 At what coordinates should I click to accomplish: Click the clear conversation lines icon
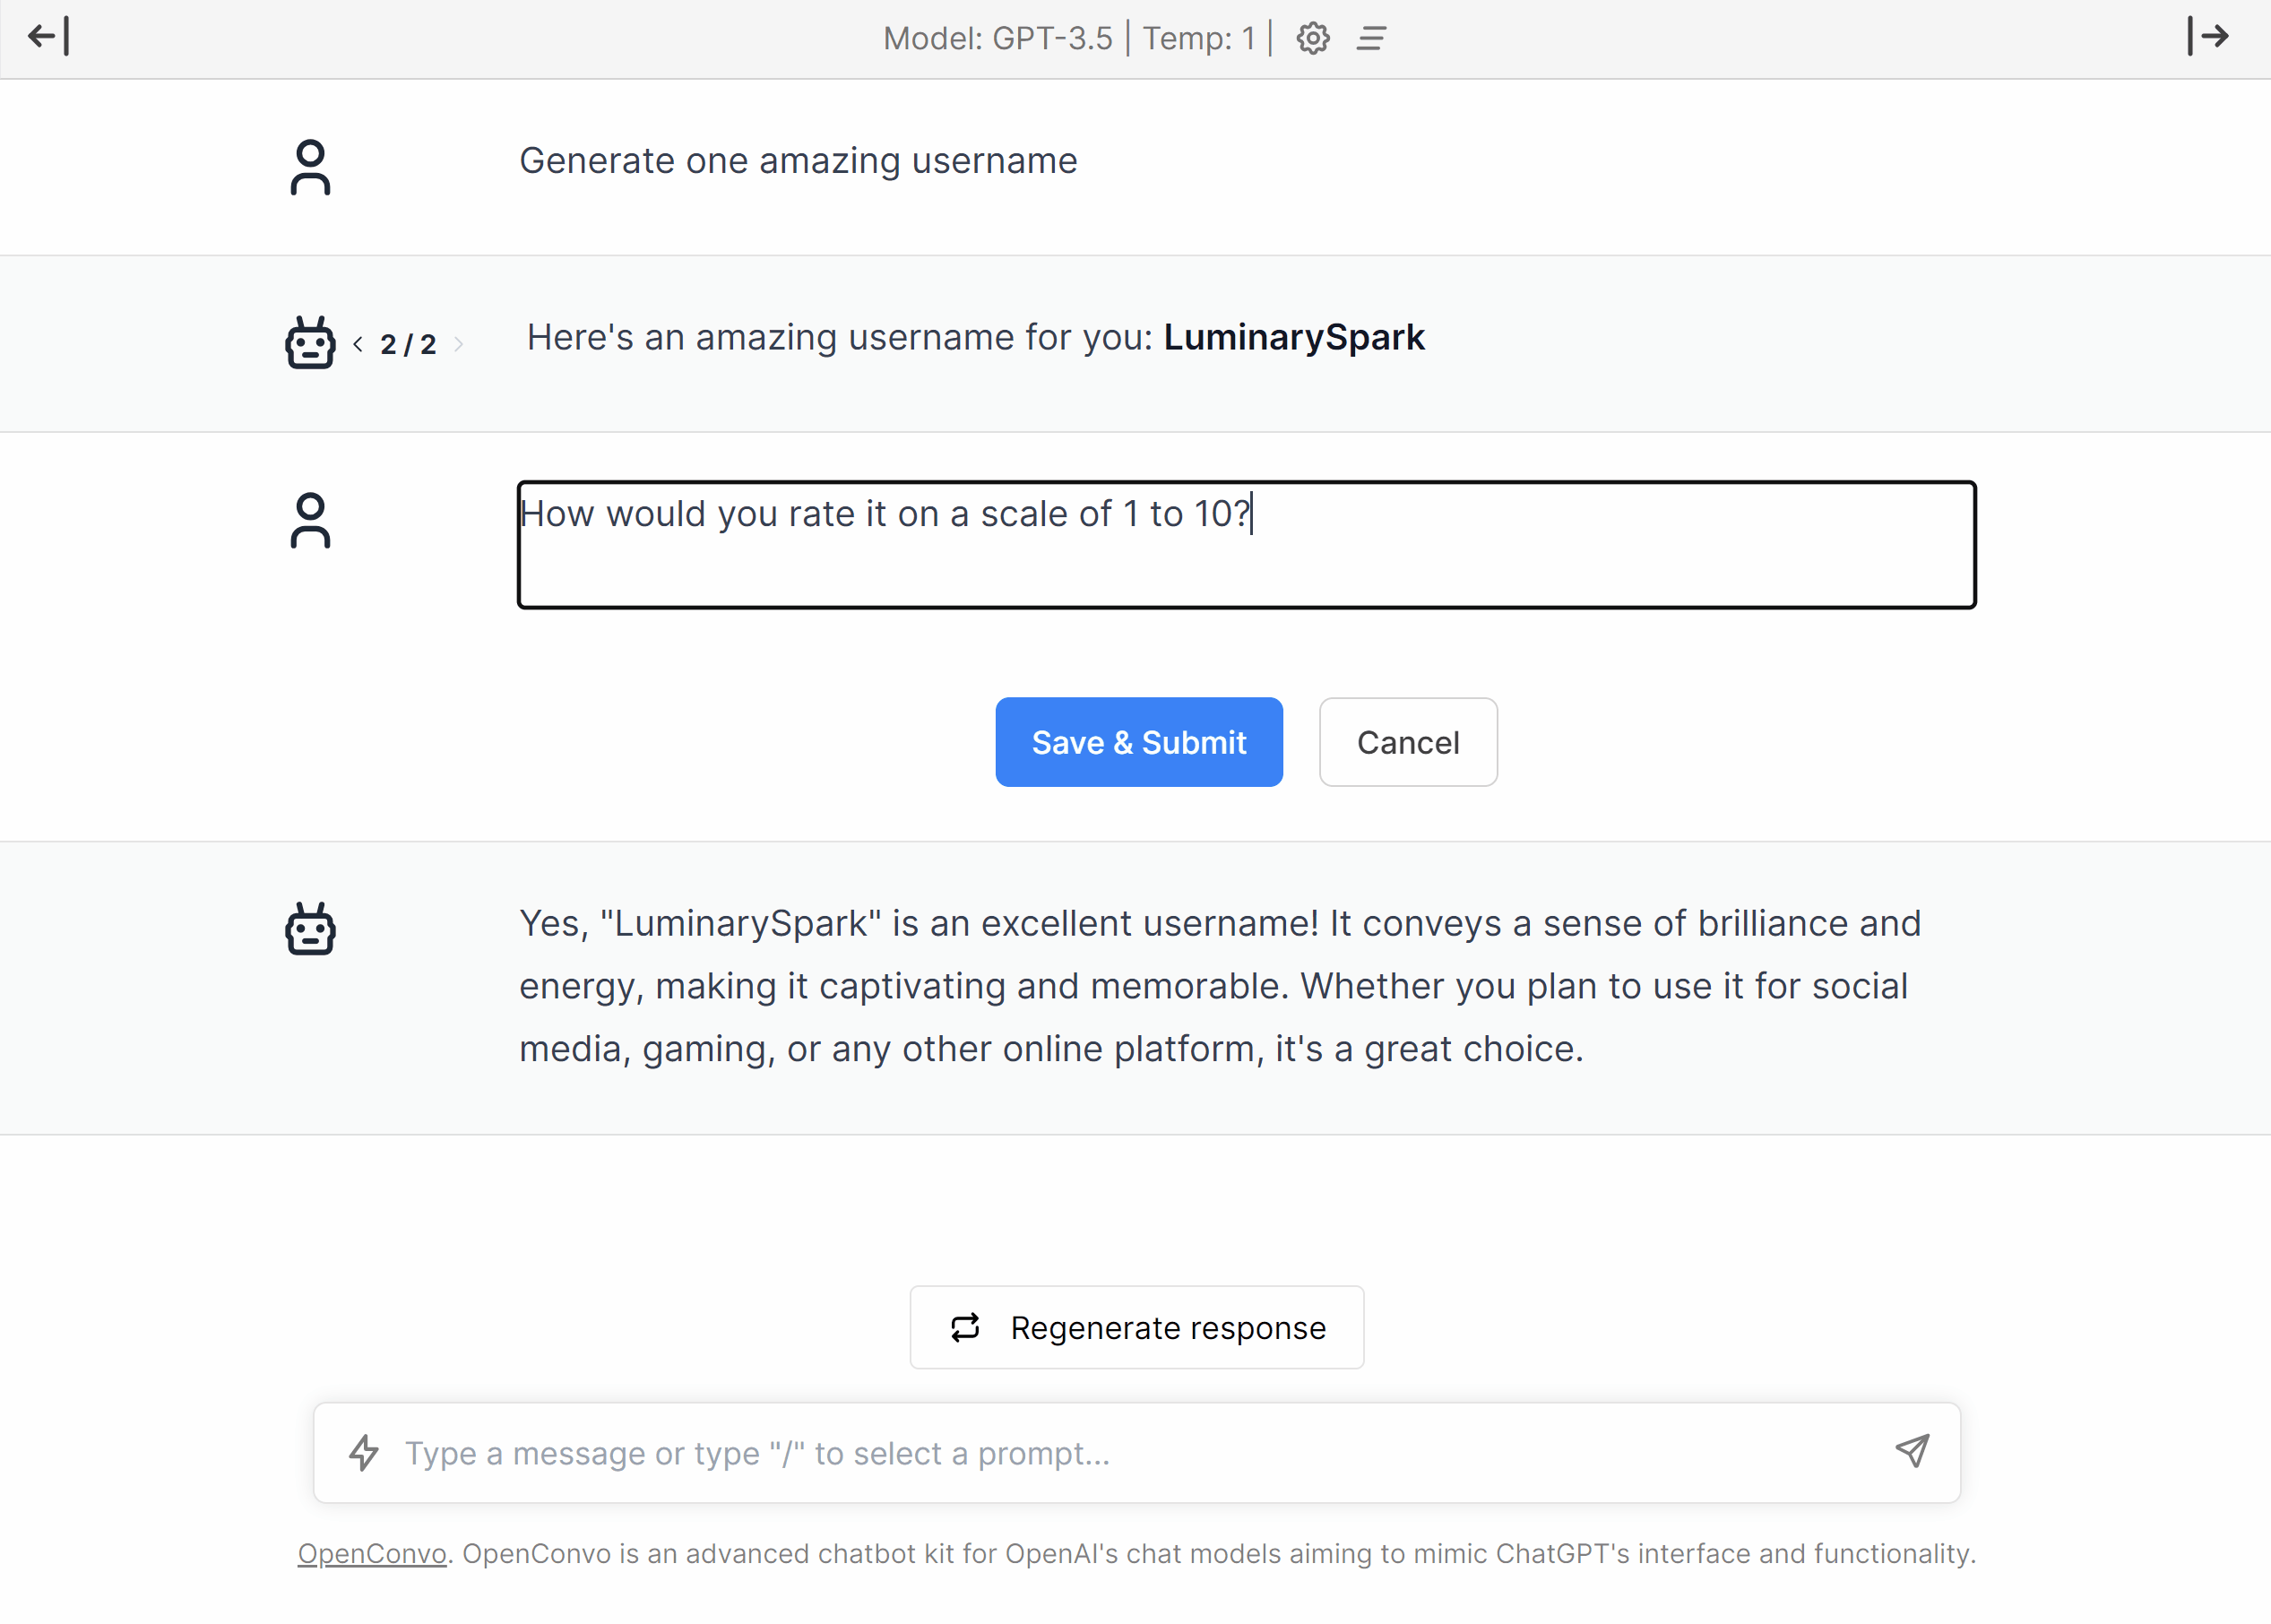click(1371, 39)
